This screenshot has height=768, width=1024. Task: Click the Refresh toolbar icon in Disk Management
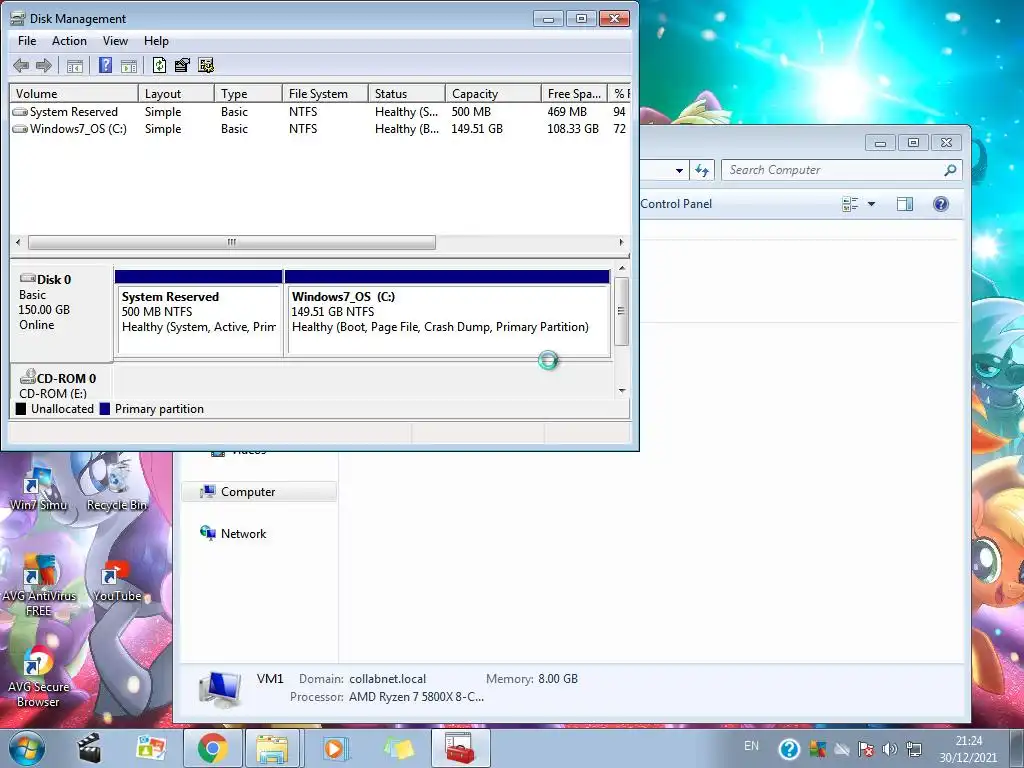pyautogui.click(x=159, y=65)
